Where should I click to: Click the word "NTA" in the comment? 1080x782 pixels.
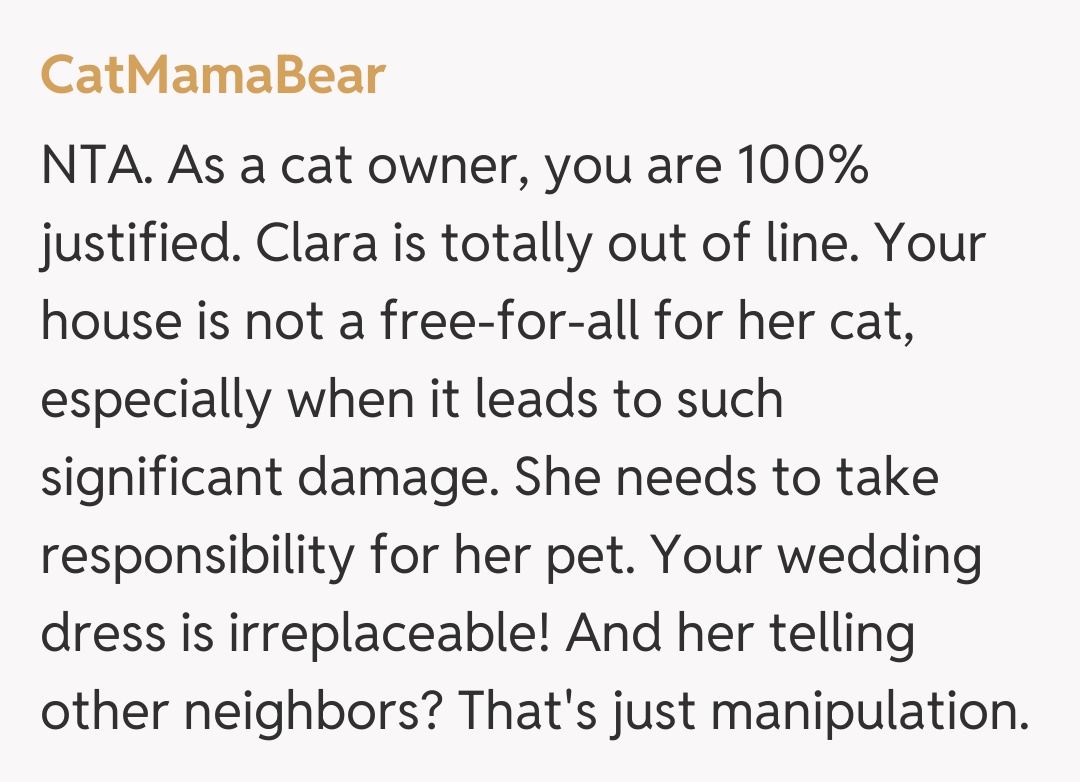[x=92, y=165]
